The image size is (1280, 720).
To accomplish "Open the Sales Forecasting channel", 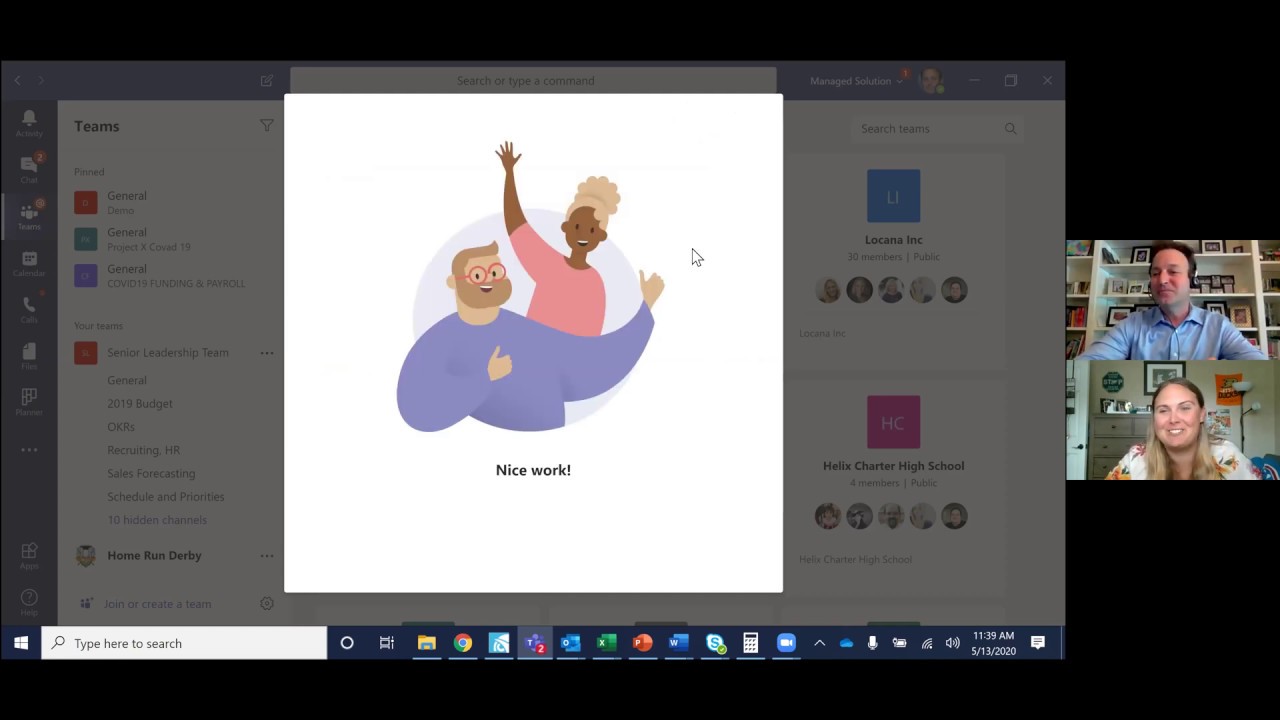I will [151, 473].
